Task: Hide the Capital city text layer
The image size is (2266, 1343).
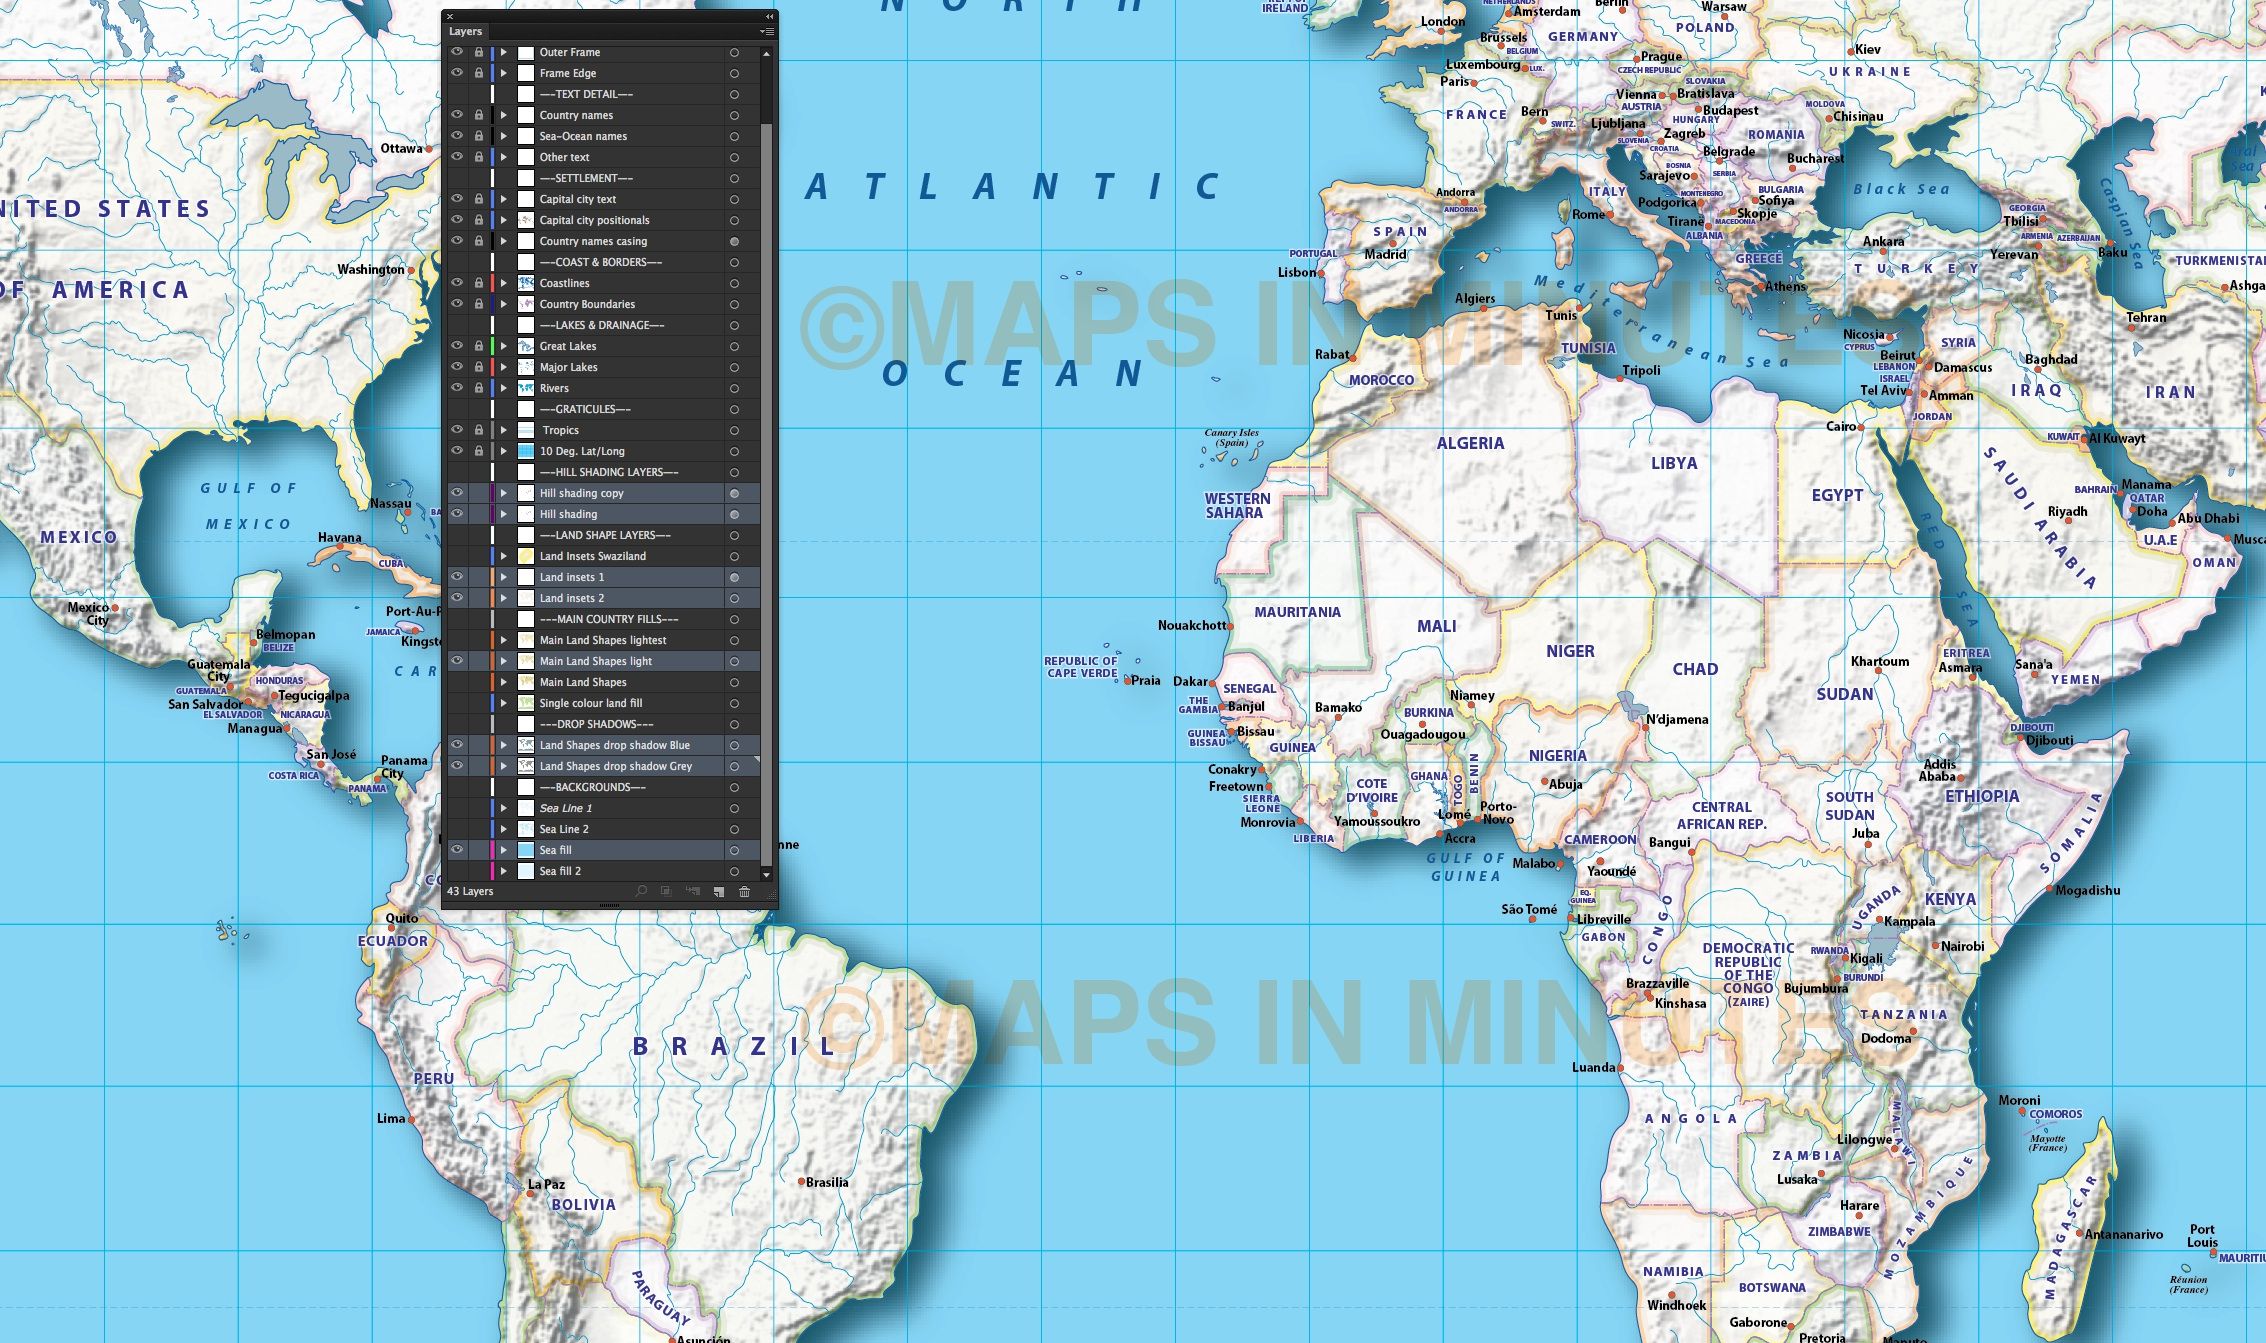Action: click(456, 199)
